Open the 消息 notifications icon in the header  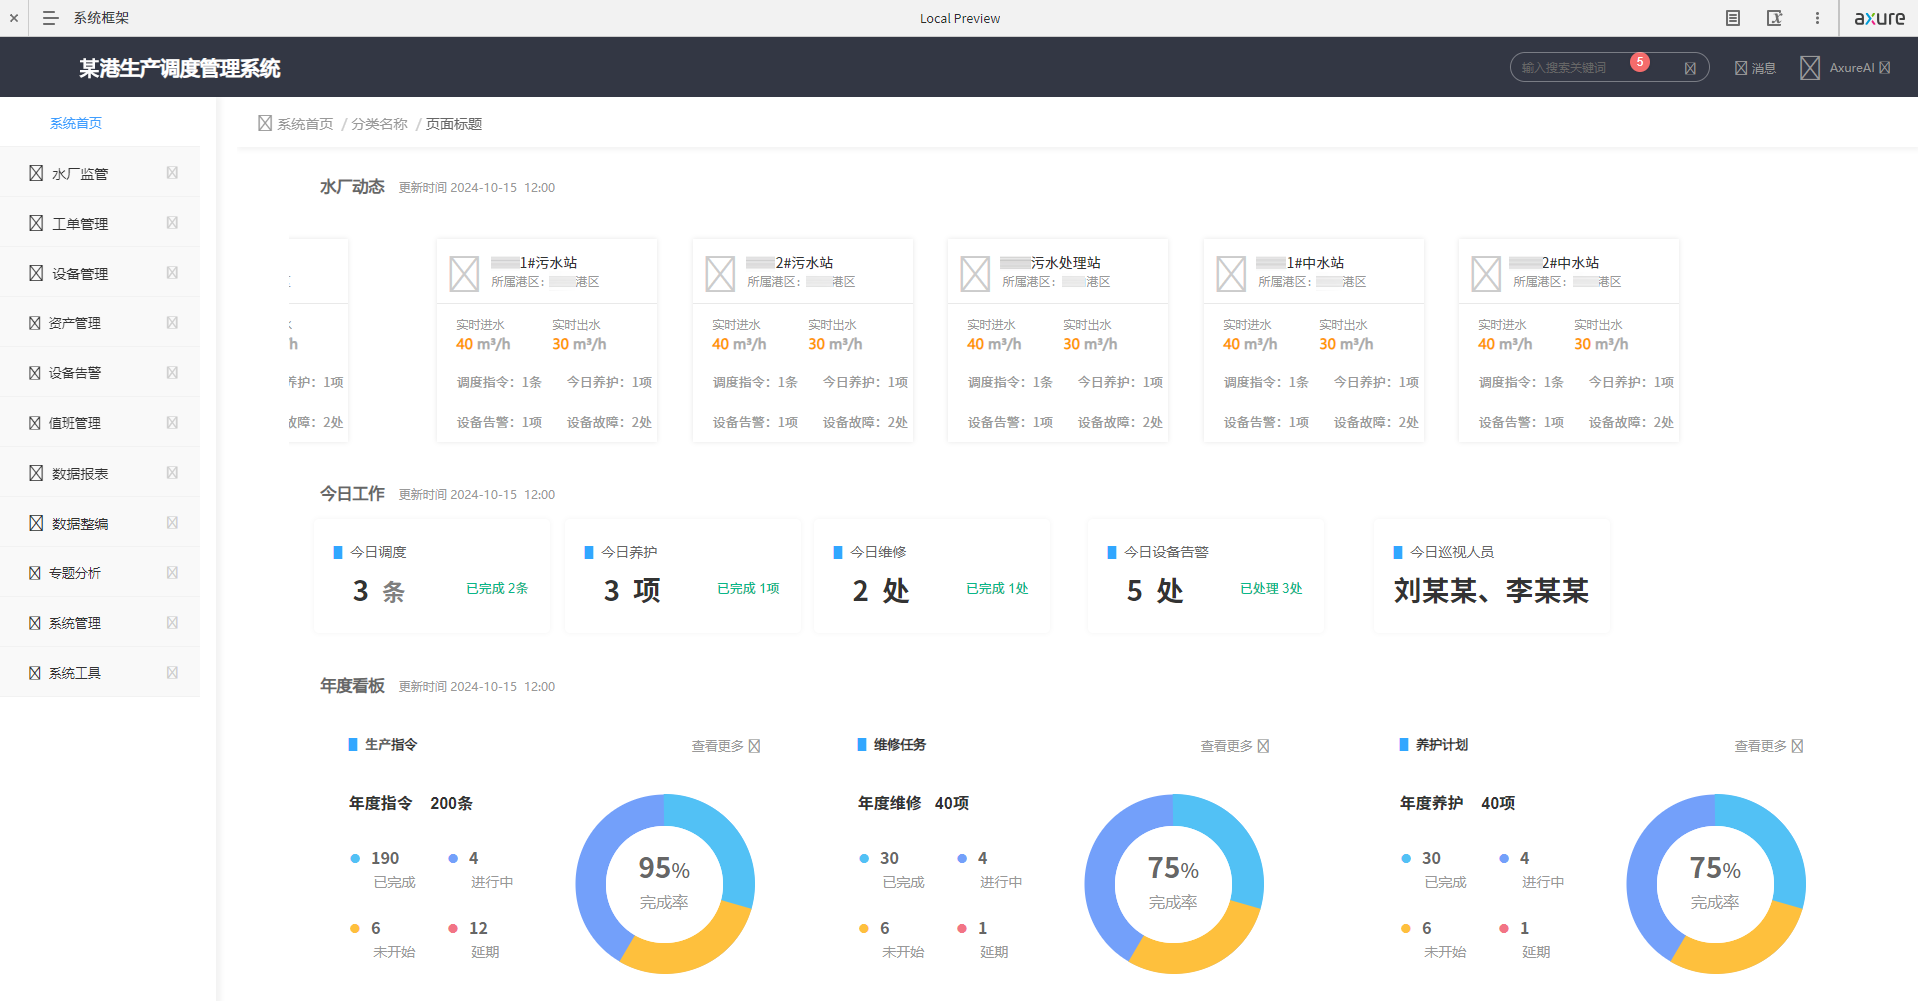coord(1741,67)
